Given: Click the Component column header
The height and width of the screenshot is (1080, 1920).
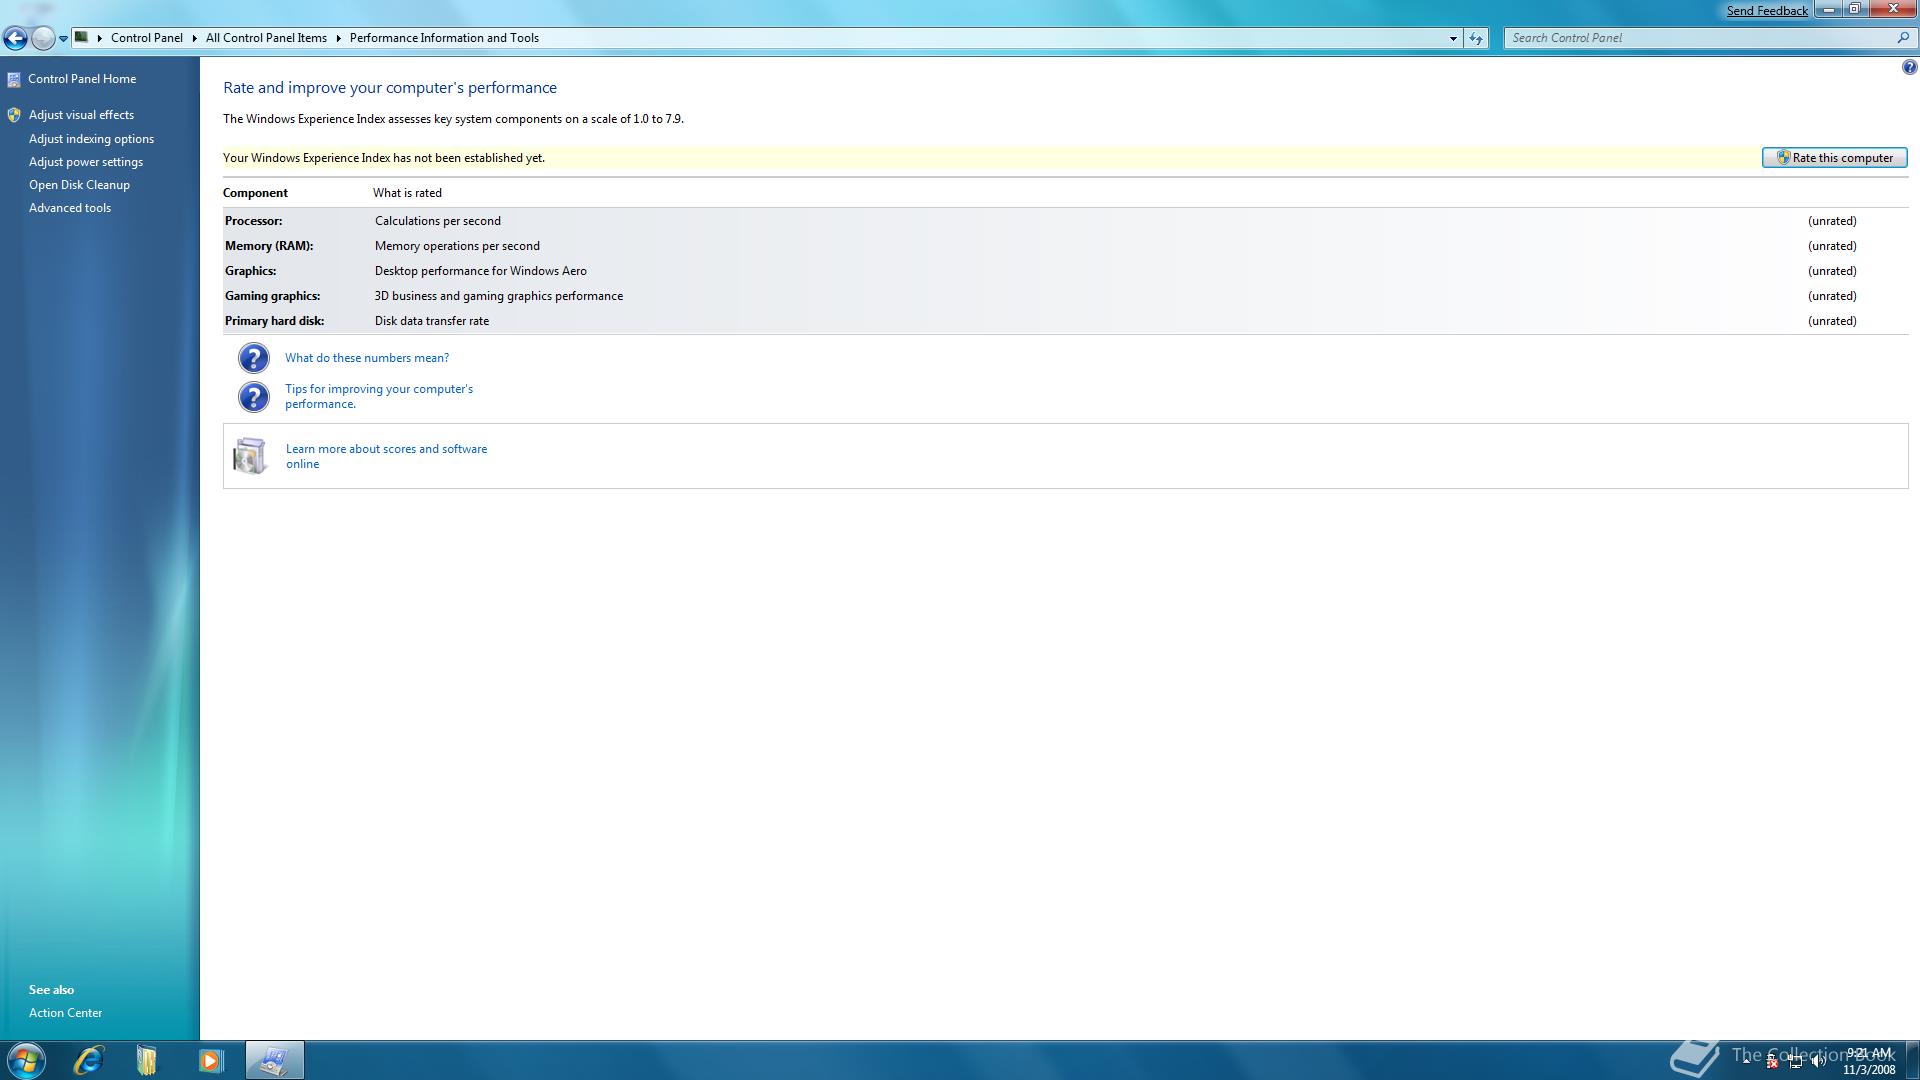Looking at the screenshot, I should pyautogui.click(x=255, y=193).
